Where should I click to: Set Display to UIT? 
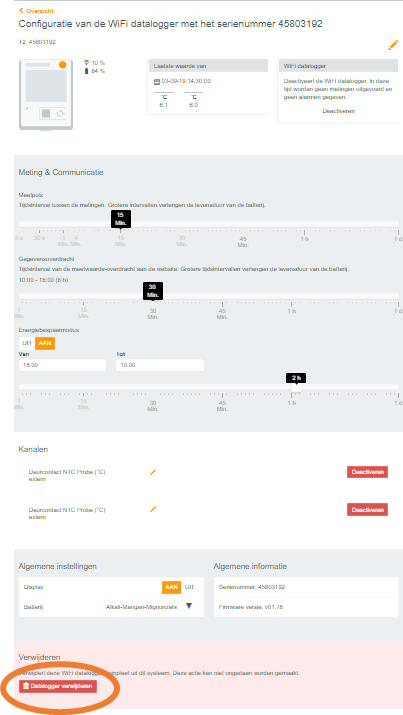[x=189, y=587]
